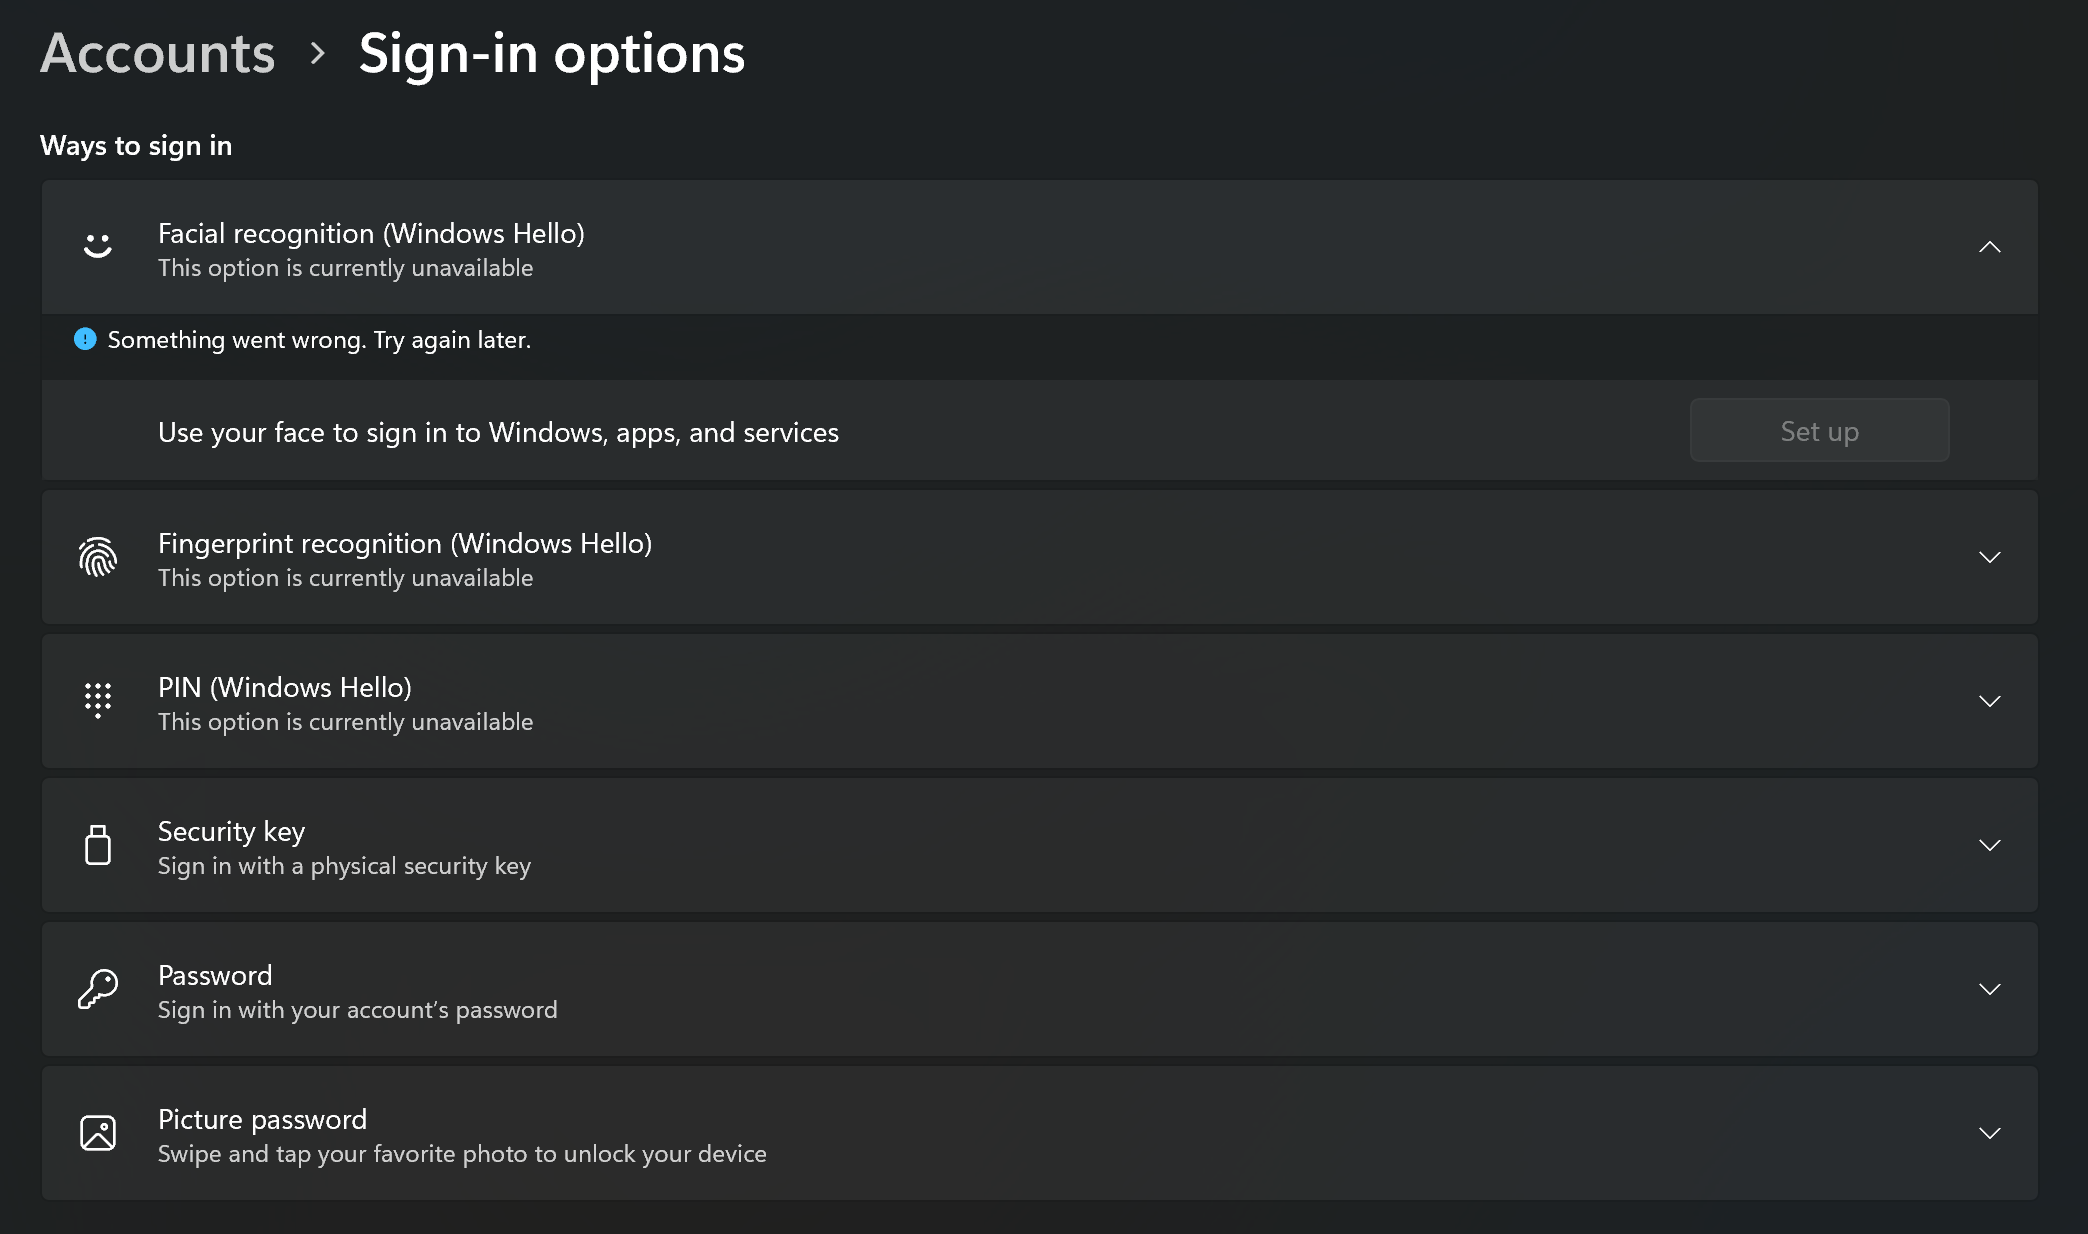The height and width of the screenshot is (1234, 2088).
Task: Click the blue info icon beside error message
Action: [x=85, y=340]
